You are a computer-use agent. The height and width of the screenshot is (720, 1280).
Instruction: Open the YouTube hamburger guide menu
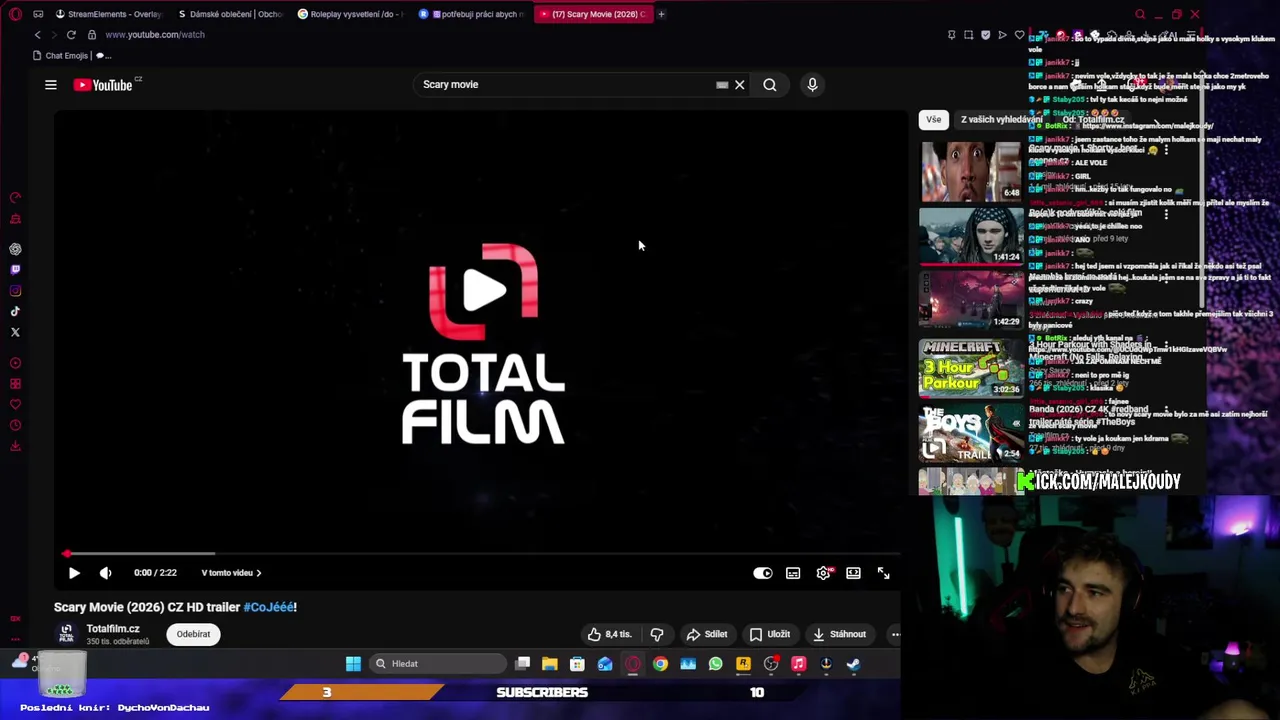50,85
